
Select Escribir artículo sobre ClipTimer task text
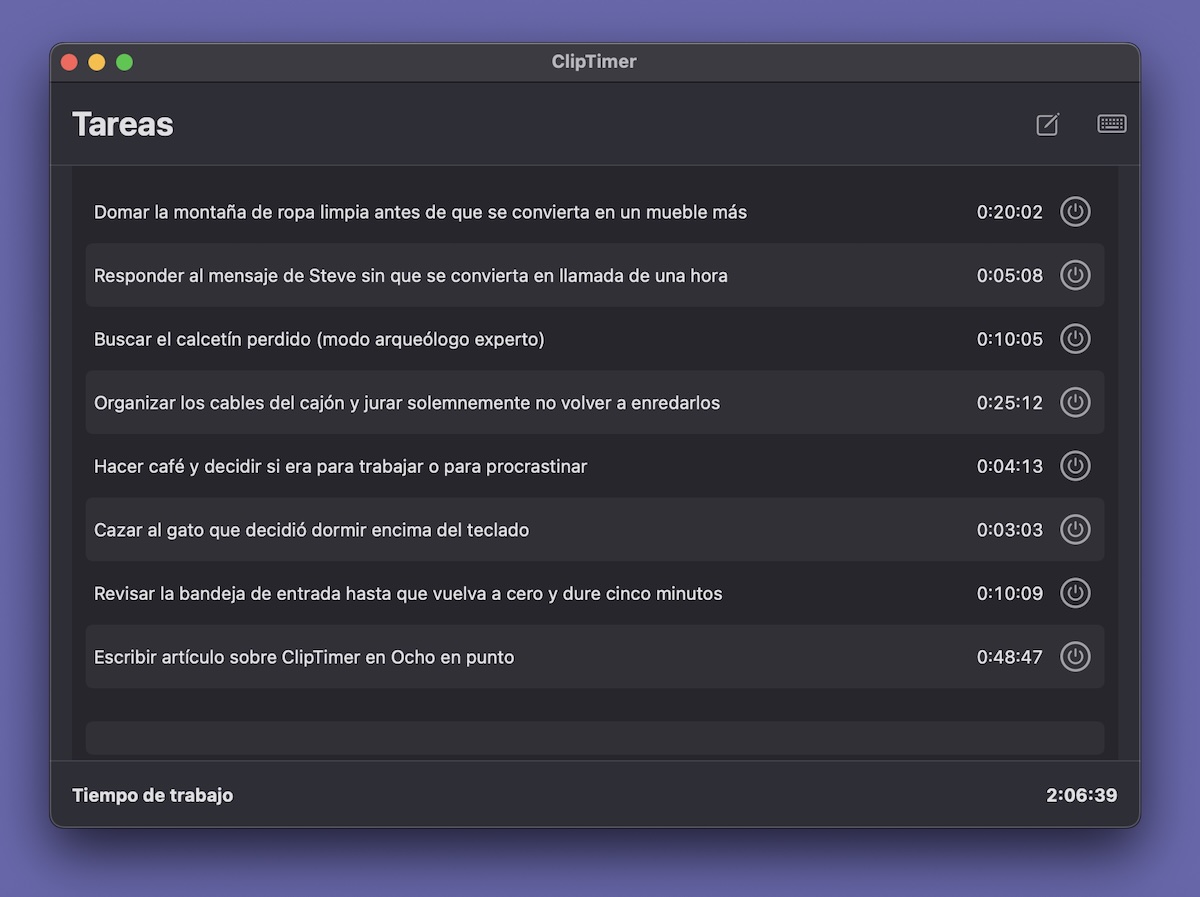(304, 657)
